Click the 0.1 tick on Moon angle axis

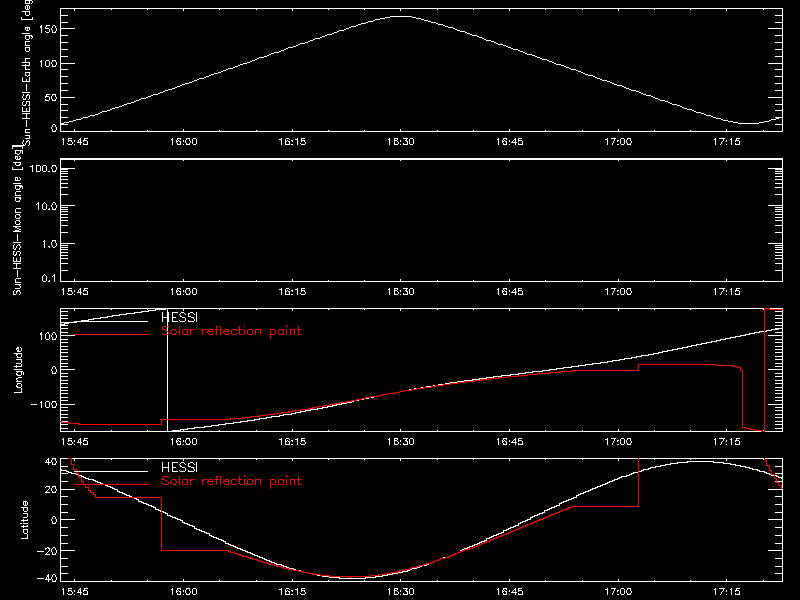click(x=48, y=278)
